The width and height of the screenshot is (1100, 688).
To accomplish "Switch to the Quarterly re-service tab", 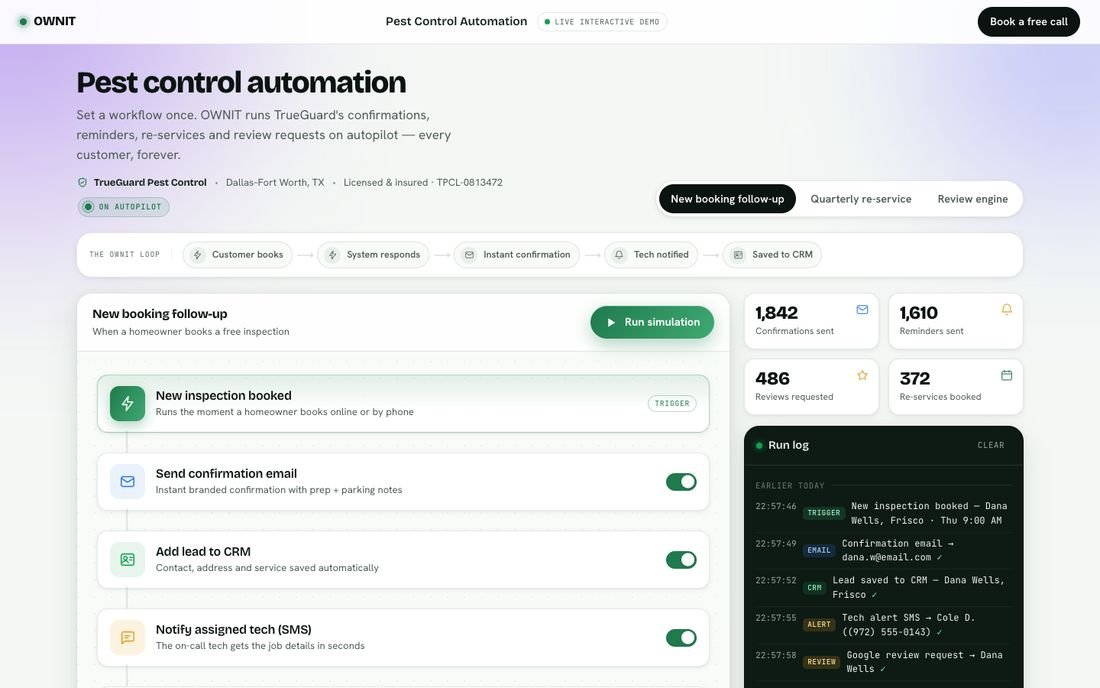I will pyautogui.click(x=861, y=199).
